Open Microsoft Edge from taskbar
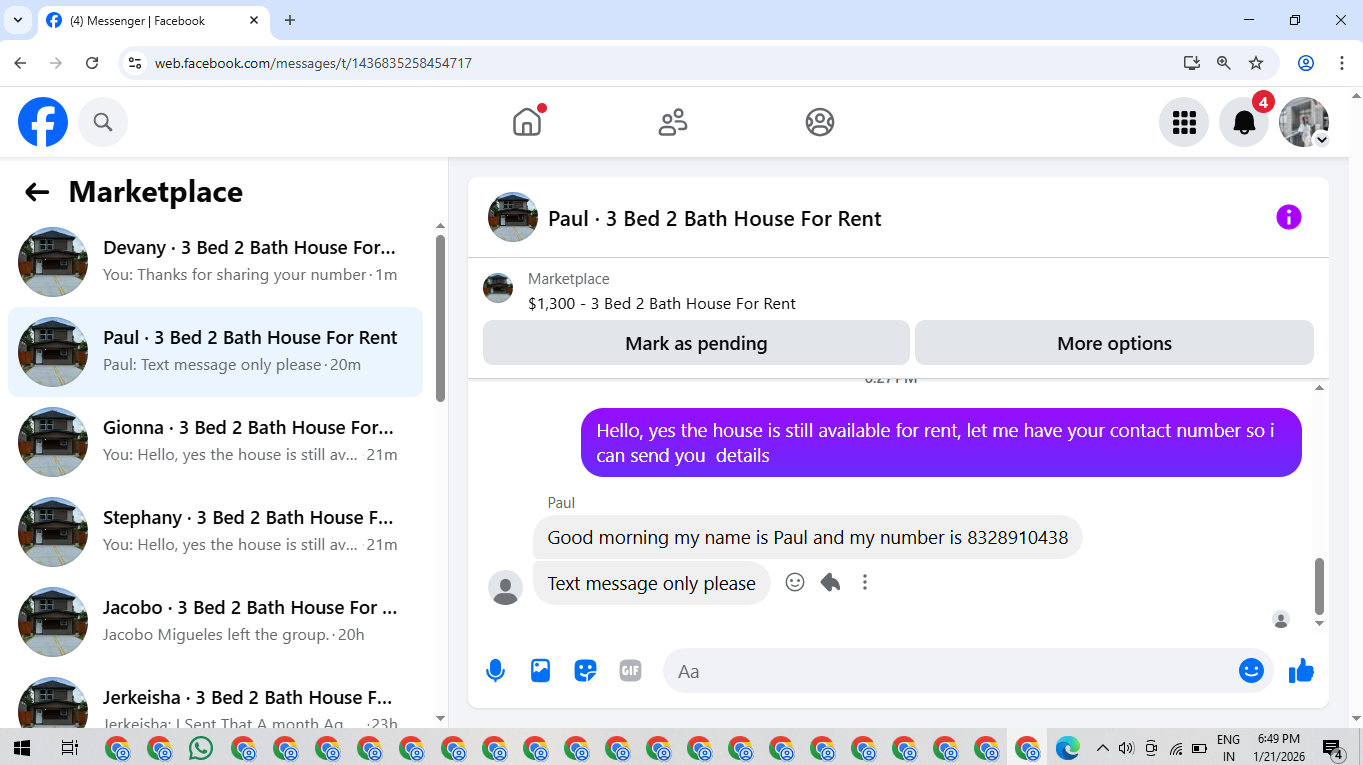Viewport: 1363px width, 765px height. (1068, 747)
